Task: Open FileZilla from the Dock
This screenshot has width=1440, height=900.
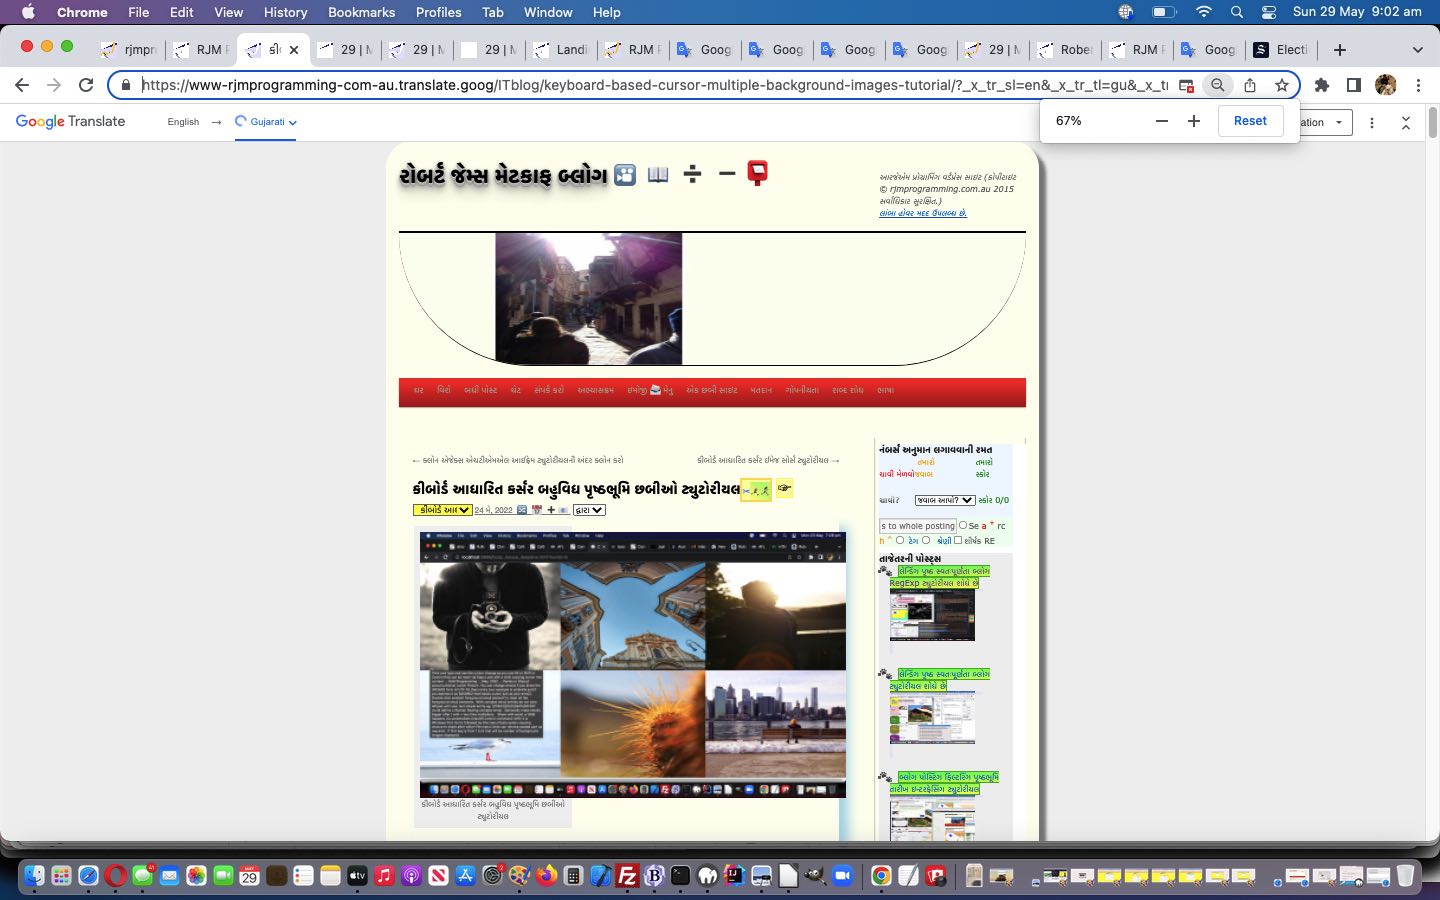Action: (627, 876)
